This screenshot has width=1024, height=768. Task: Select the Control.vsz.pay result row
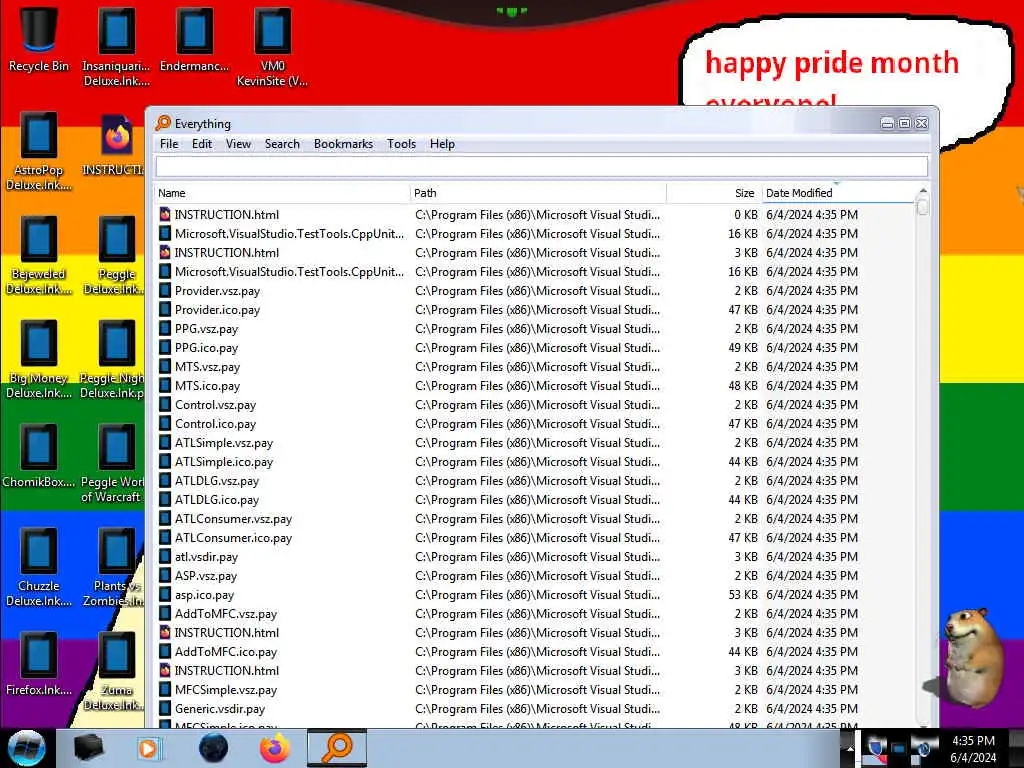[536, 404]
